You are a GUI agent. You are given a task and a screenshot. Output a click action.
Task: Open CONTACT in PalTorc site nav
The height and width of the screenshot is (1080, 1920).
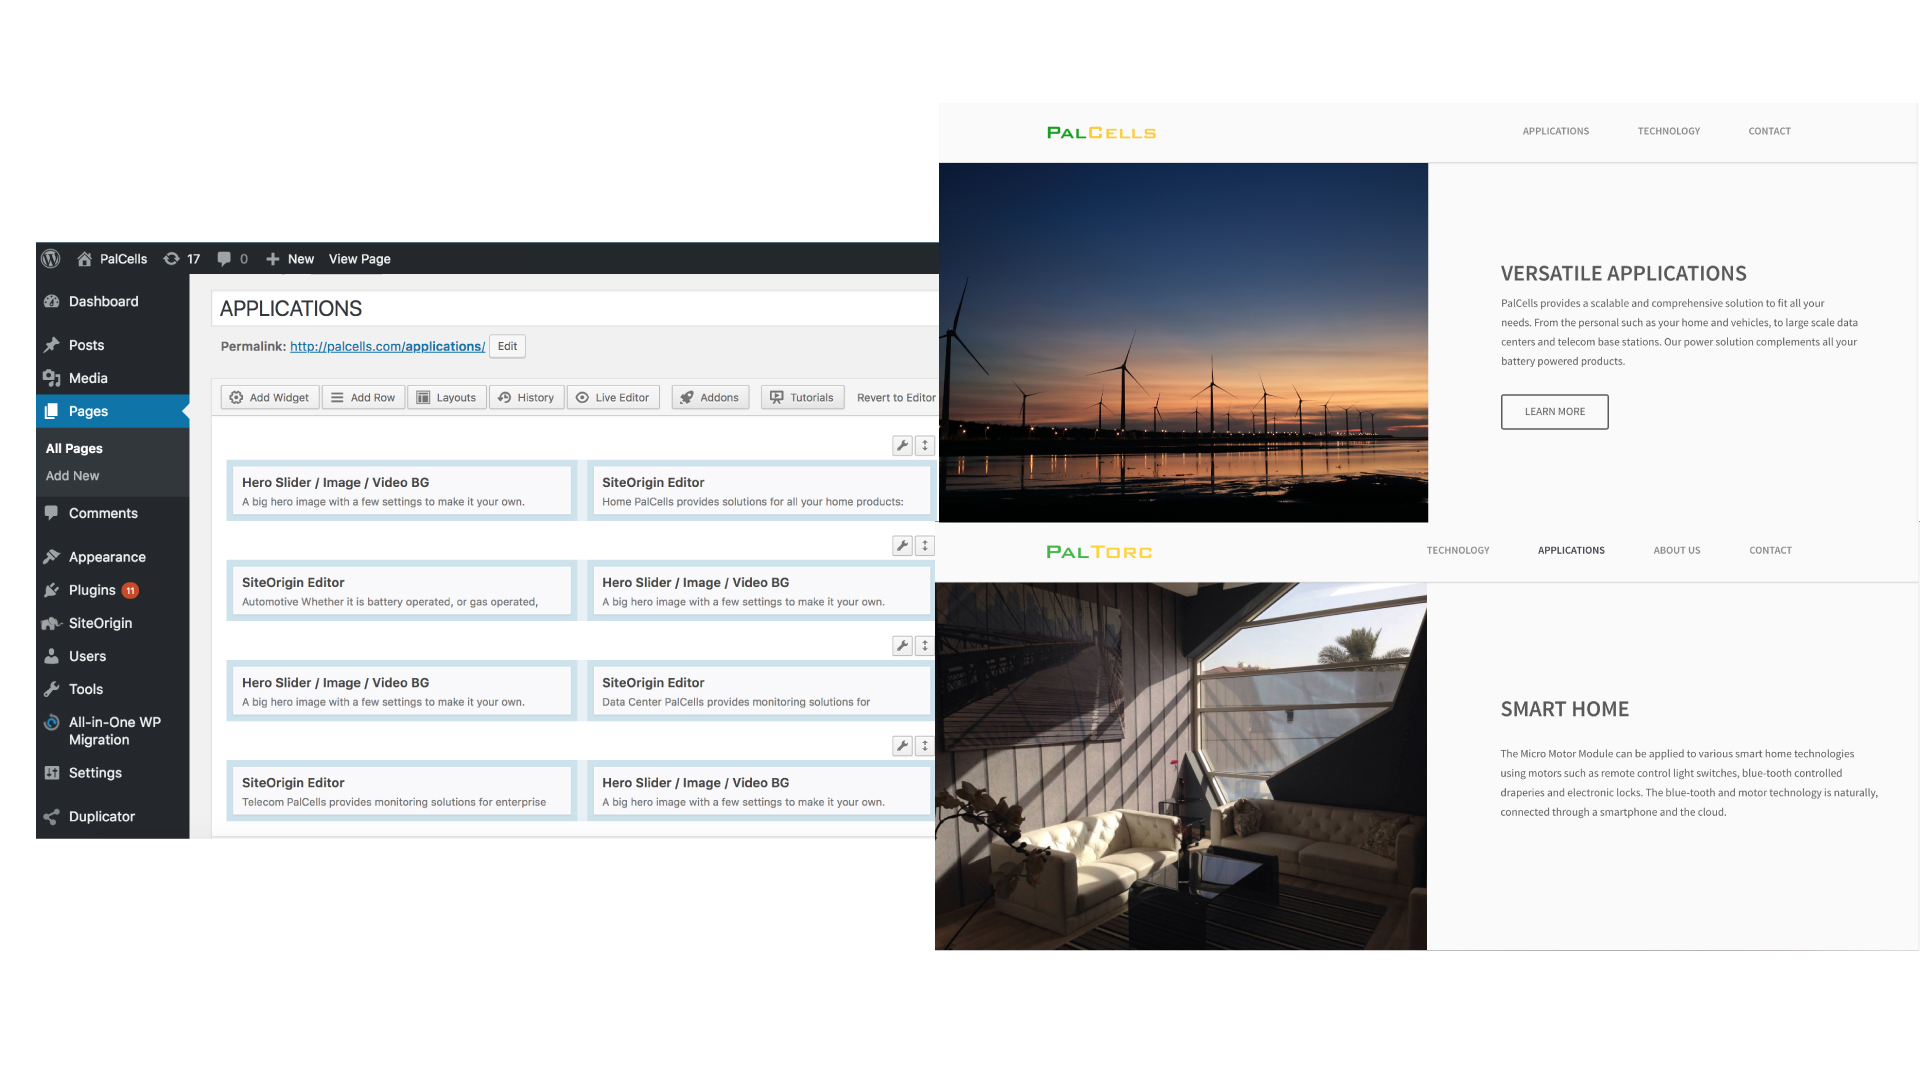[1770, 550]
